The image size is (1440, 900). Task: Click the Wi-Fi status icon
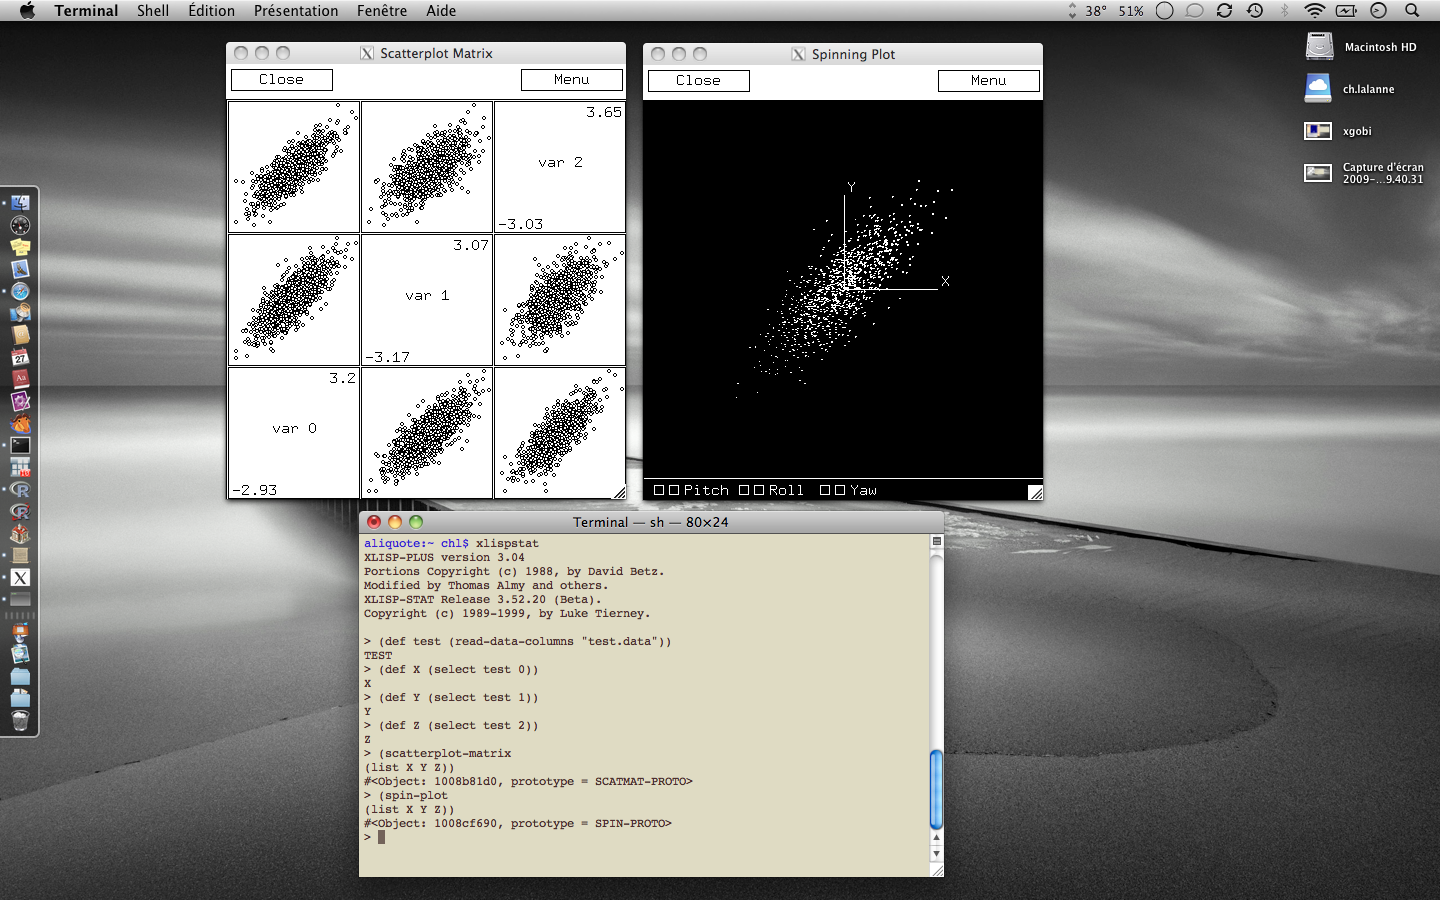pos(1315,11)
